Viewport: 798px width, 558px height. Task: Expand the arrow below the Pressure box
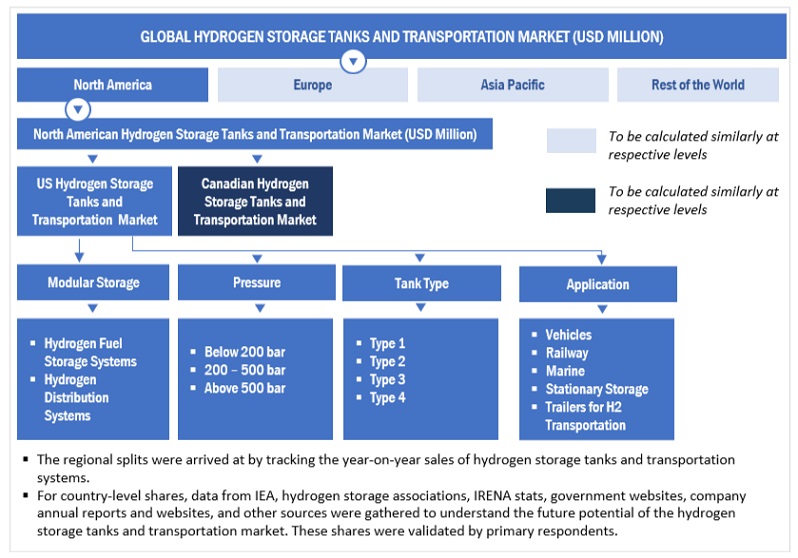[257, 309]
